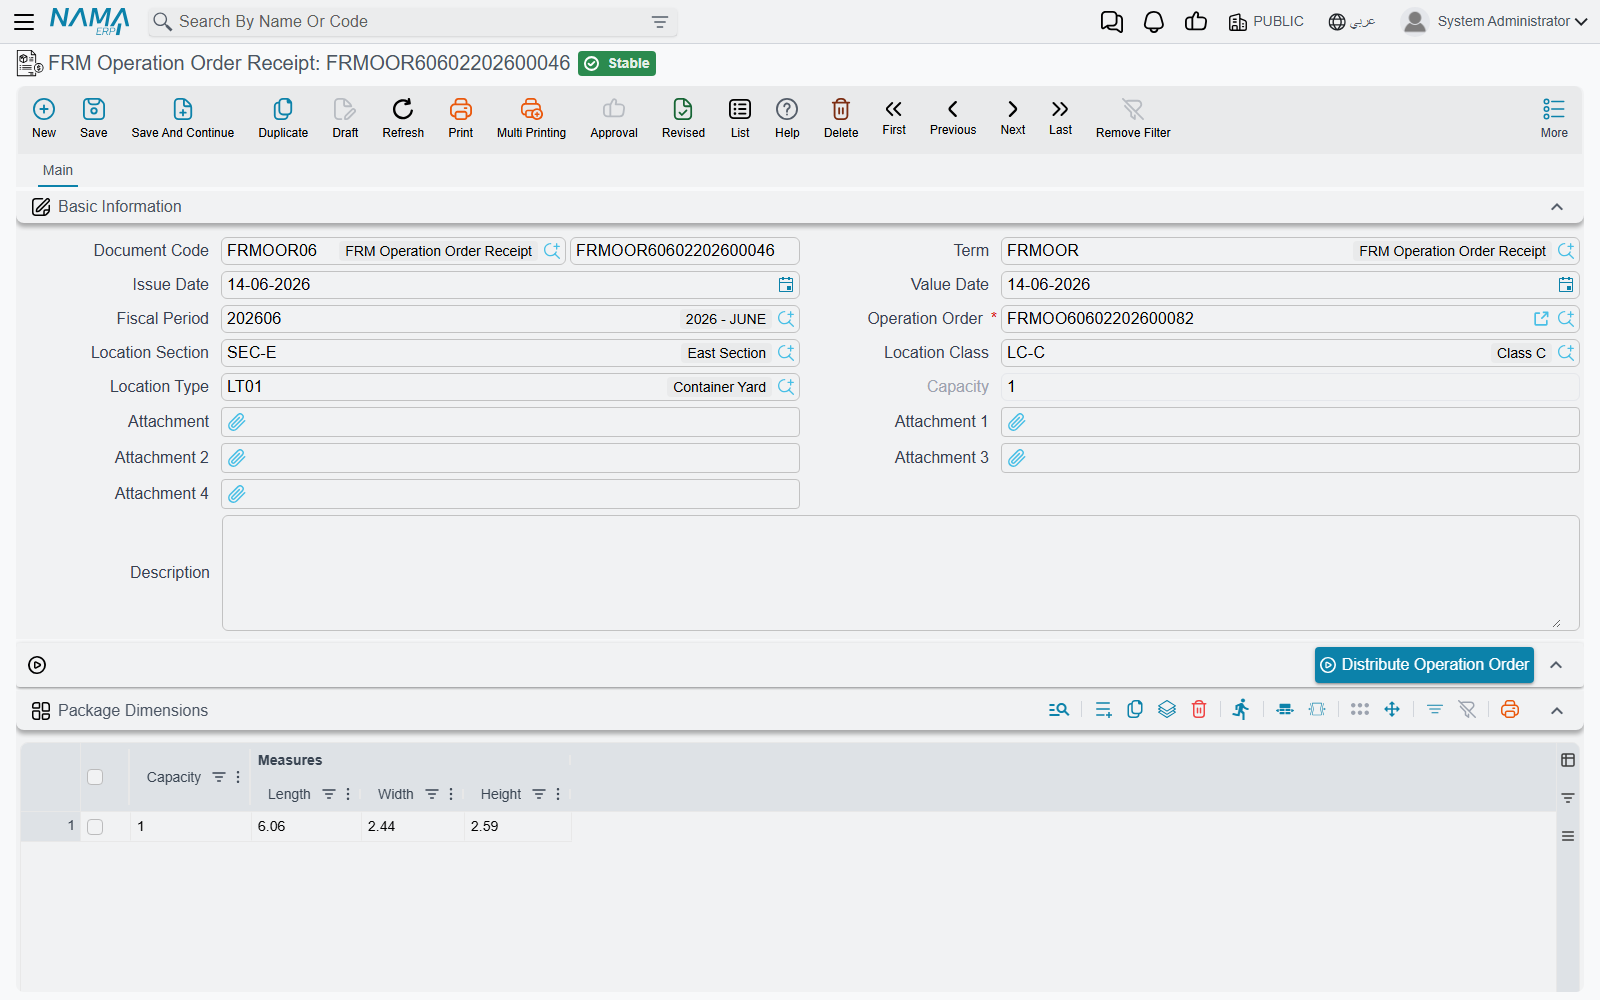Click the New document button
The image size is (1600, 1000).
pos(44,118)
